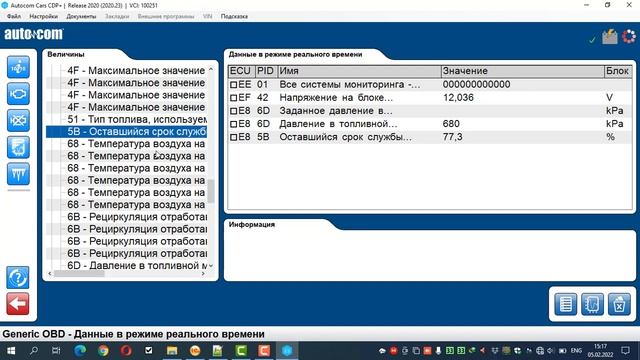Screen dimensions: 640x360
Task: Launch Opera browser from the taskbar
Action: 126,351
